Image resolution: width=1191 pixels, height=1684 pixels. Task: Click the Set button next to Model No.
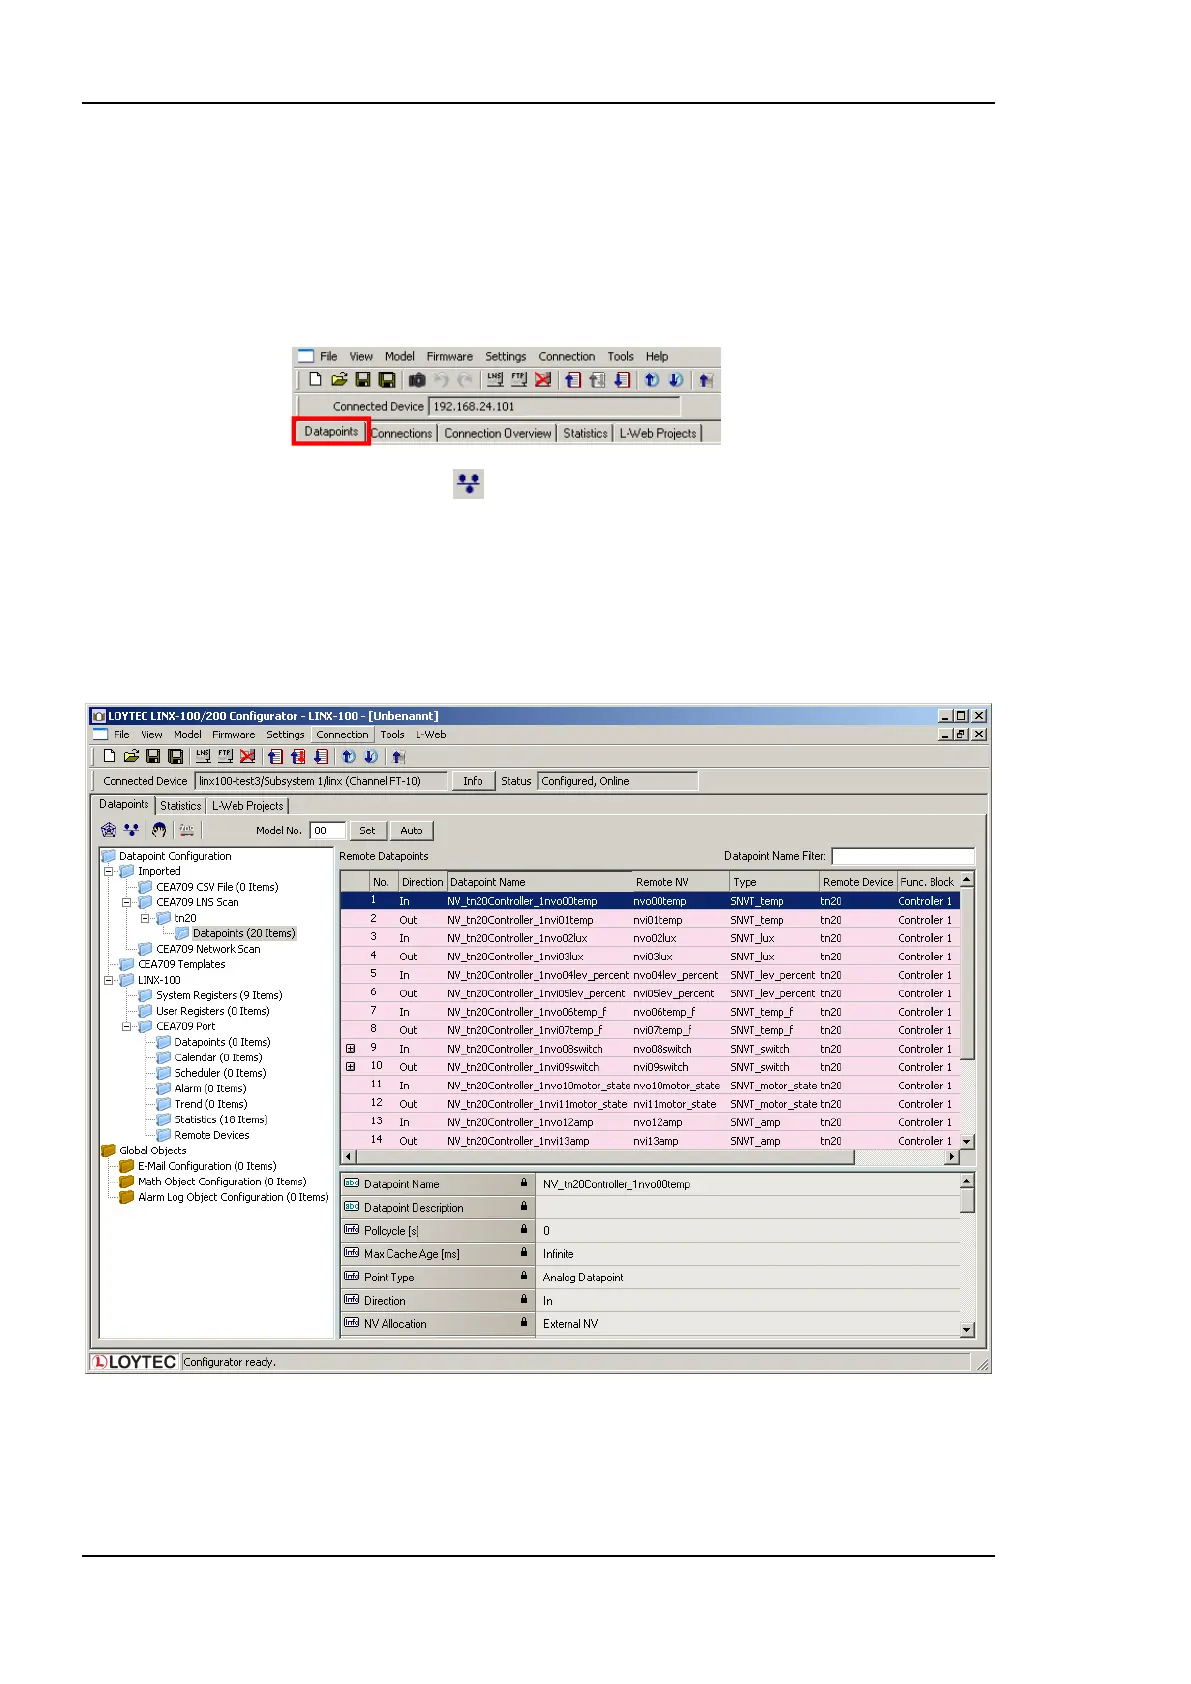[367, 830]
